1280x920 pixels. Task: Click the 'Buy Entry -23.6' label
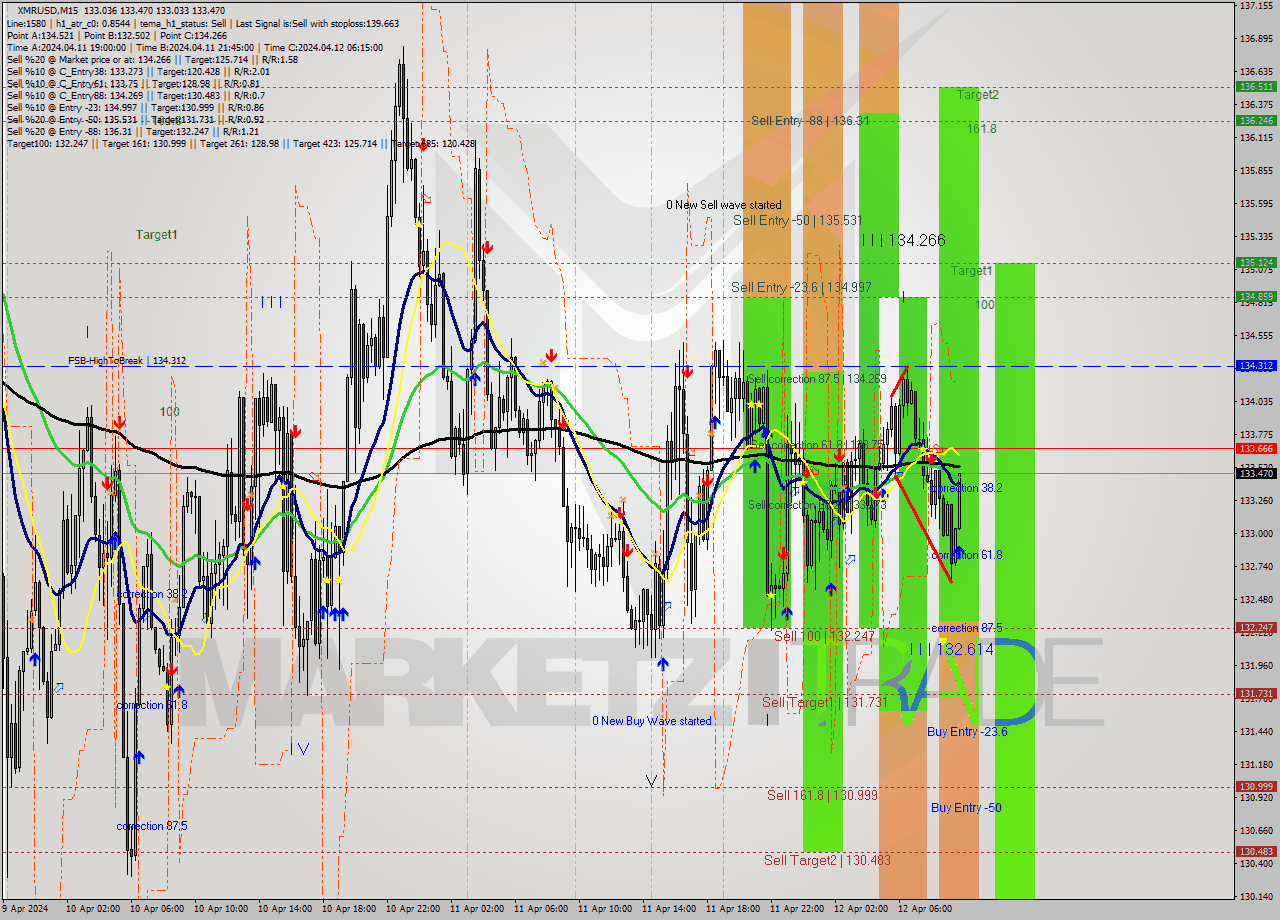[x=967, y=732]
